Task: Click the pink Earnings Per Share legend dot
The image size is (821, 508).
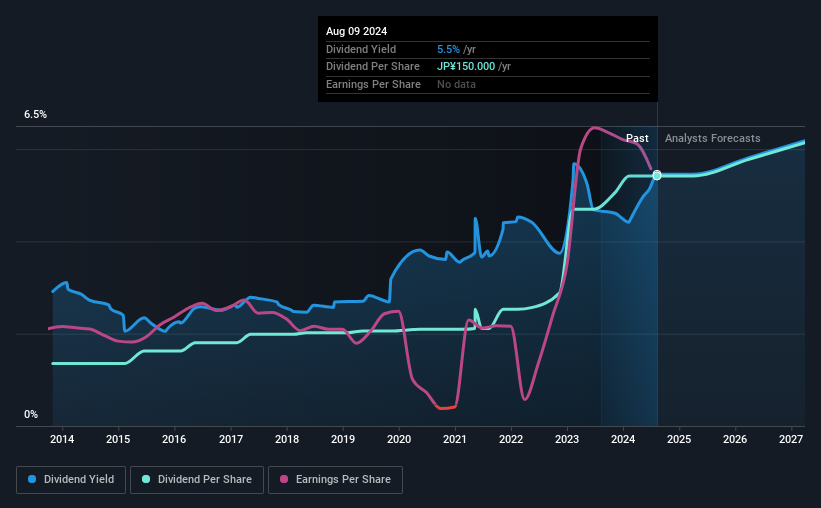Action: tap(284, 479)
